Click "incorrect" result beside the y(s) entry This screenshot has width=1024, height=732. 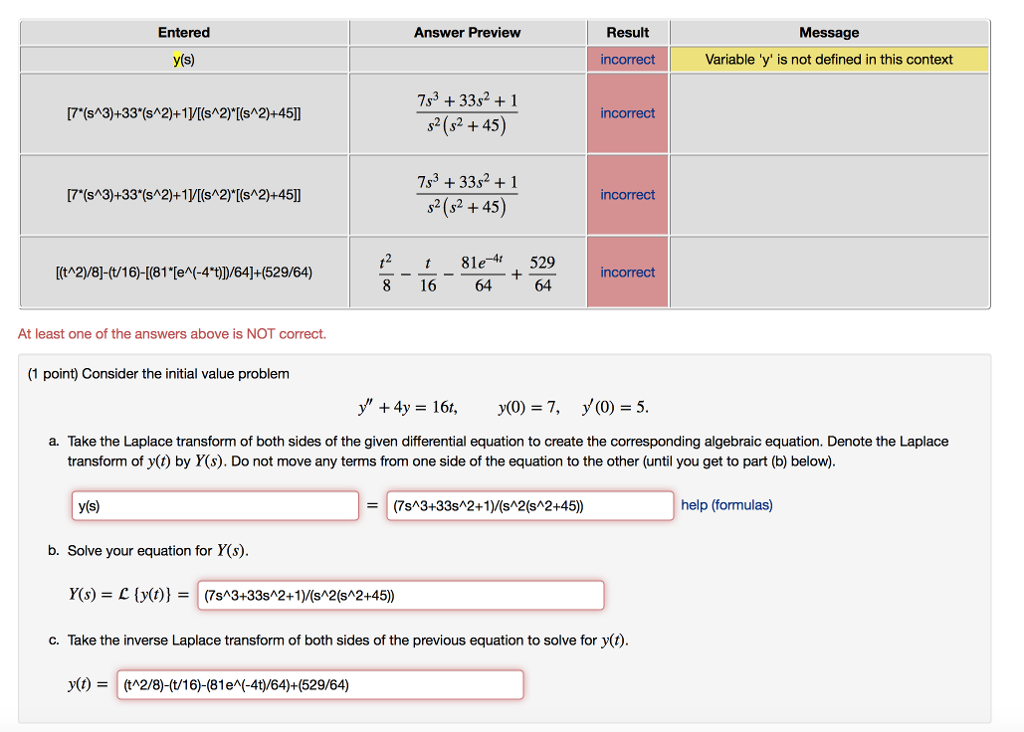[x=627, y=60]
